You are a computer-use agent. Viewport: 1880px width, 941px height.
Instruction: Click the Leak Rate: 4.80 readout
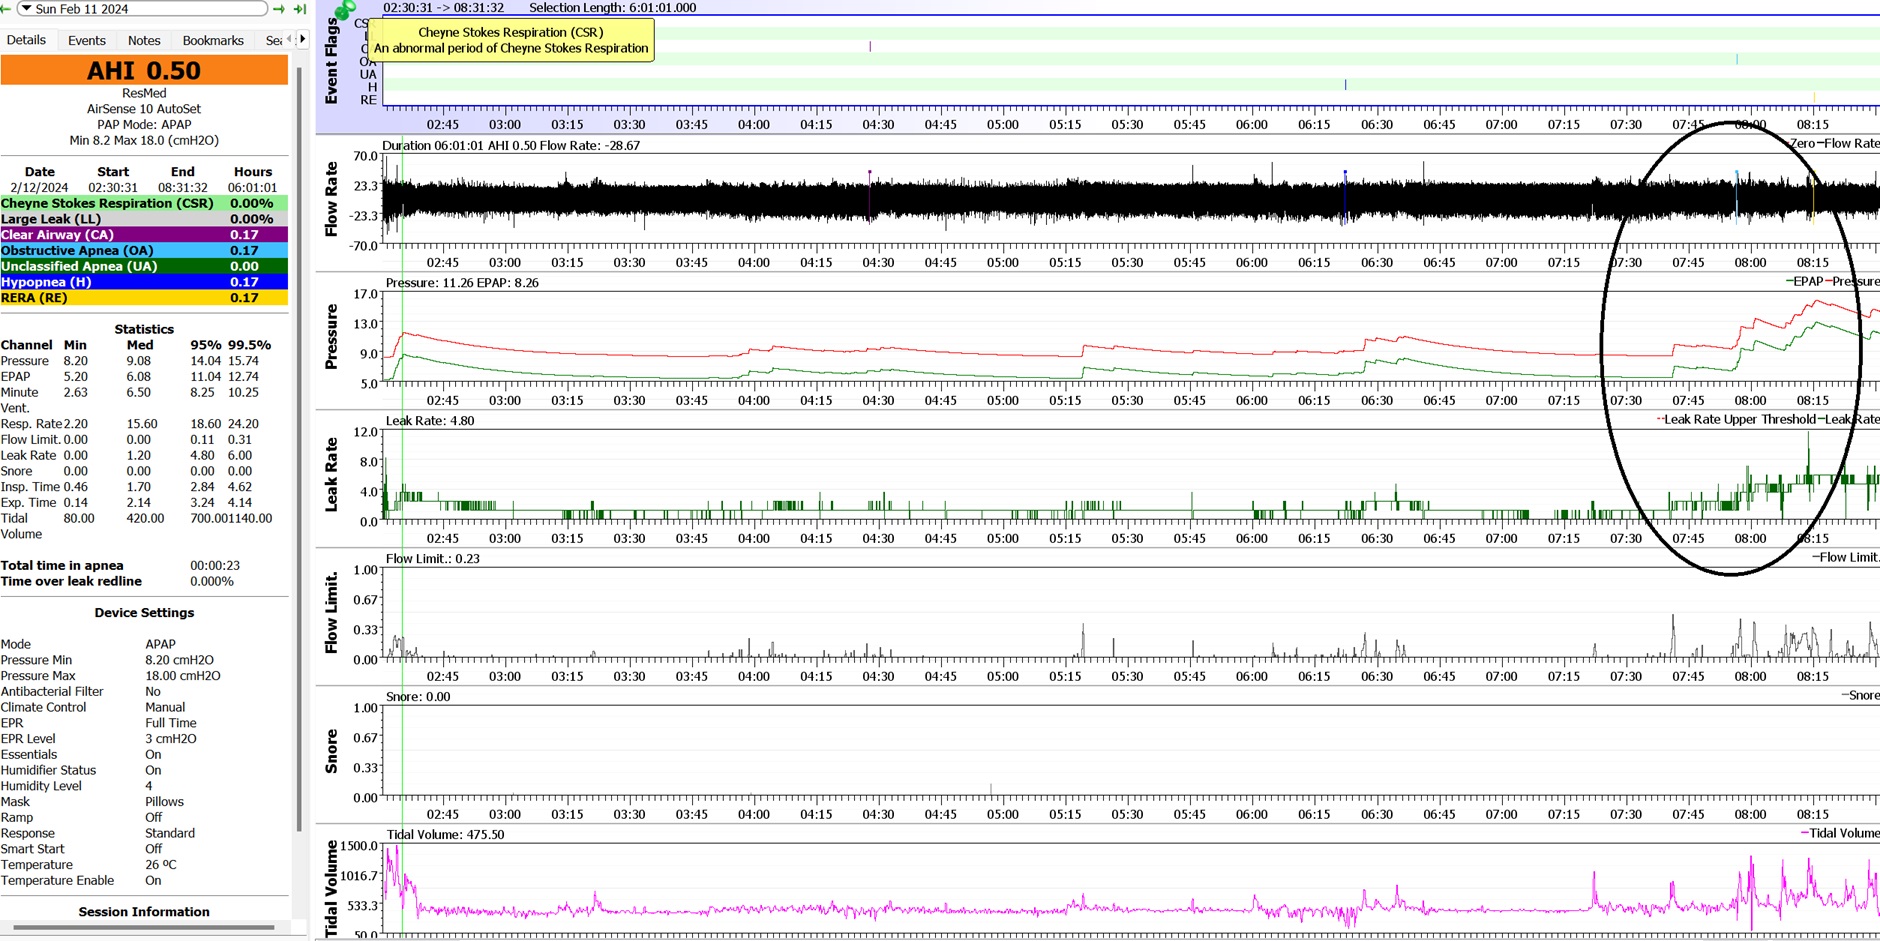pos(430,420)
